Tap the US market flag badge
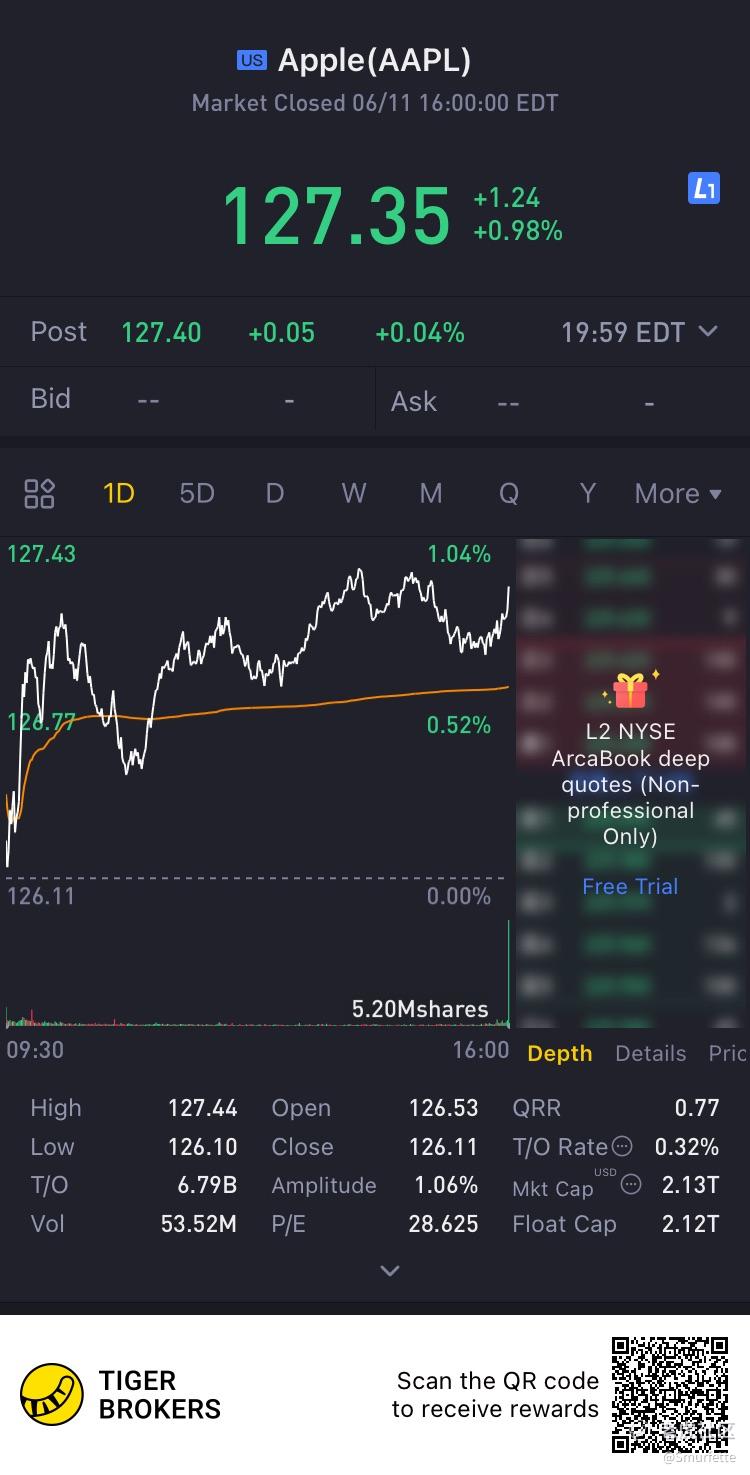 pos(252,60)
